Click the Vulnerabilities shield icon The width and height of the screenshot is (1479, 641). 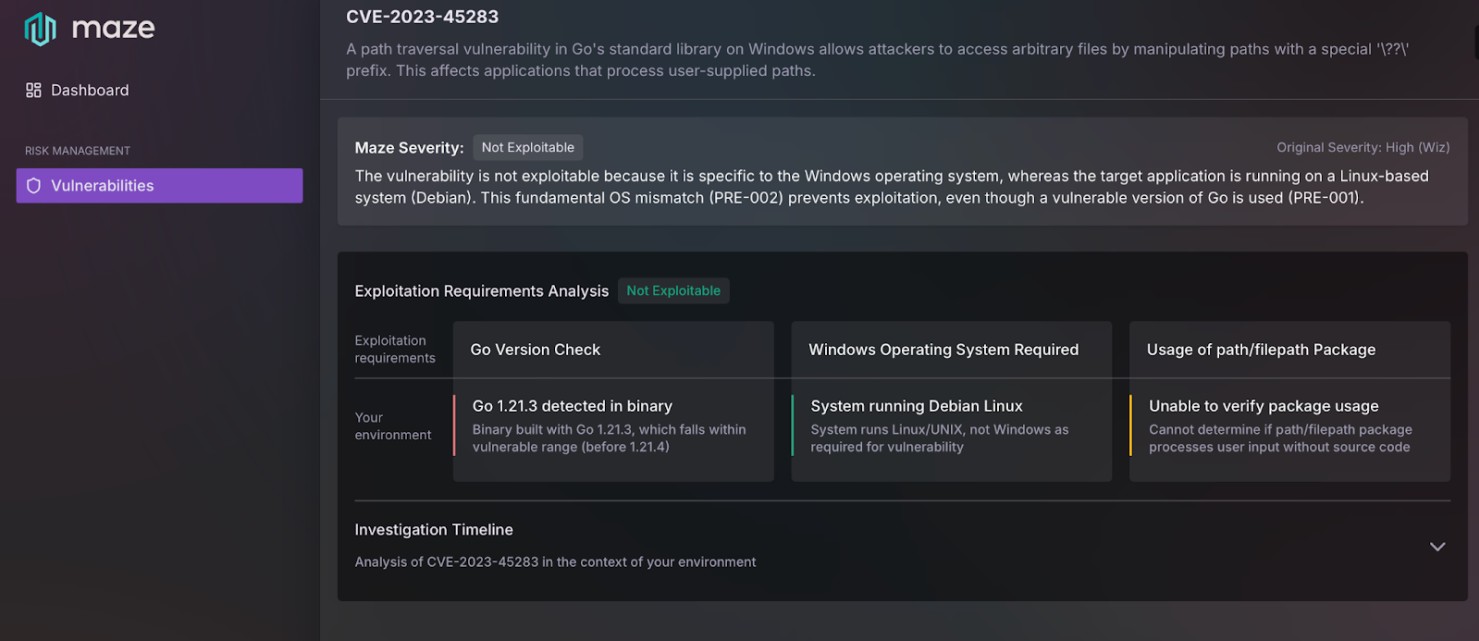pos(34,186)
